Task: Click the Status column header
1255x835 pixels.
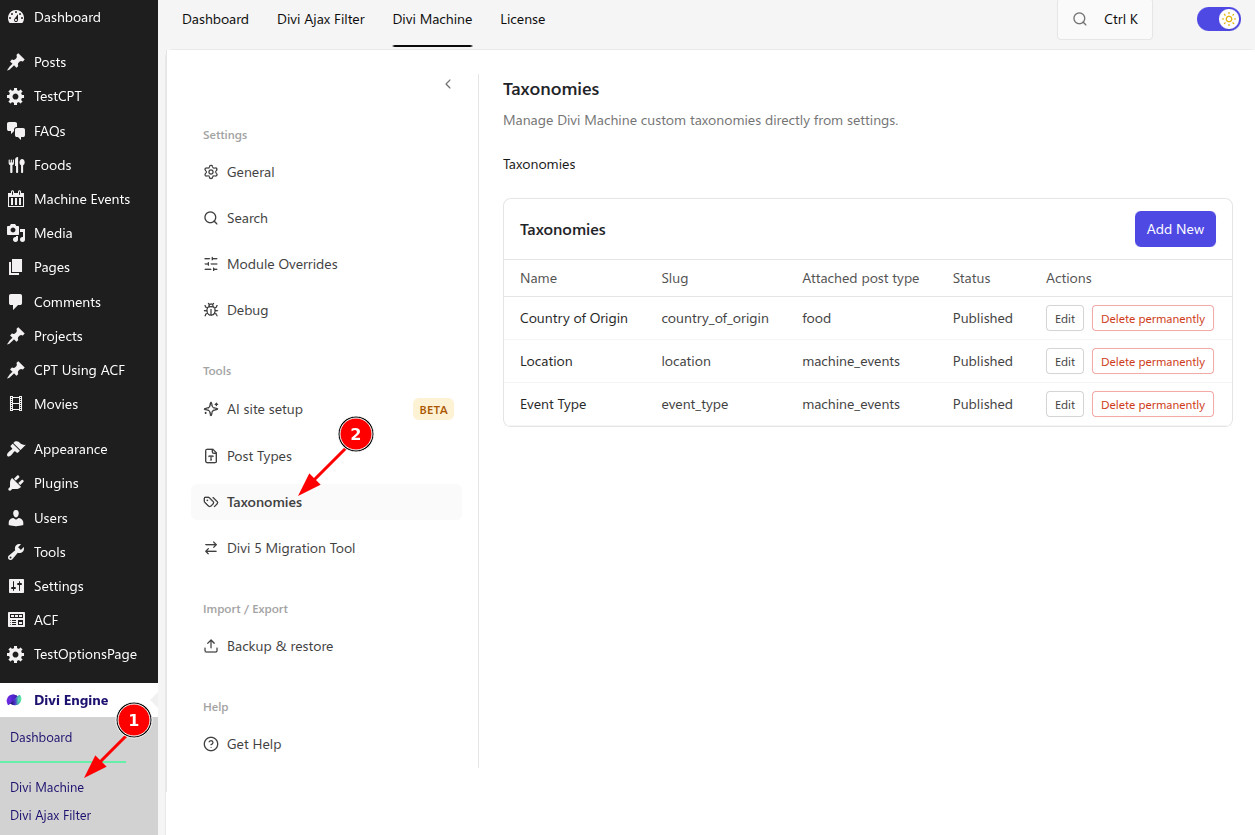Action: [x=972, y=278]
